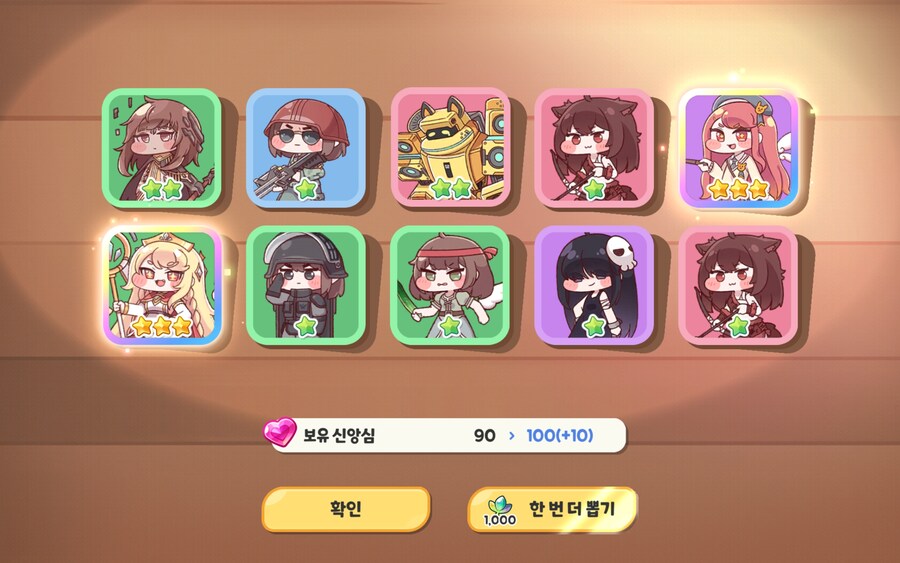Select the red headband winged girl card
The image size is (900, 563).
click(451, 285)
